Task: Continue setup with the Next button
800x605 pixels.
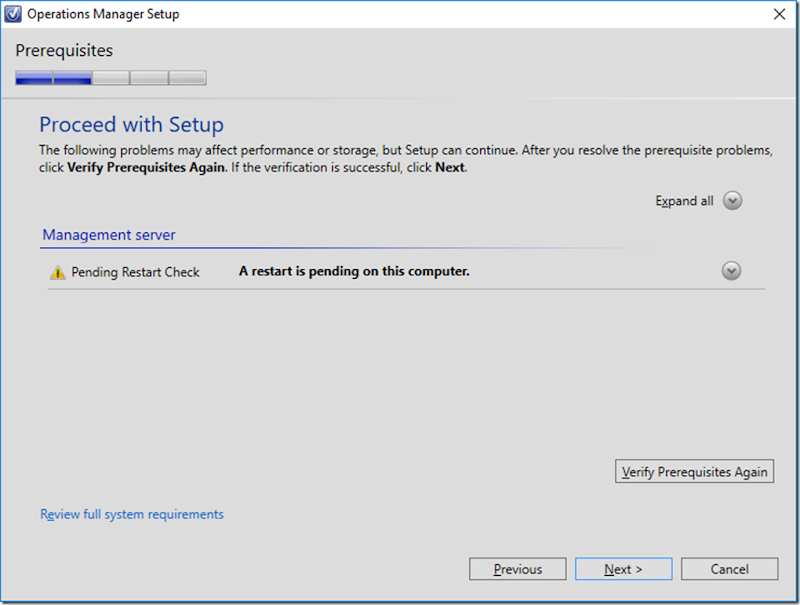Action: 623,569
